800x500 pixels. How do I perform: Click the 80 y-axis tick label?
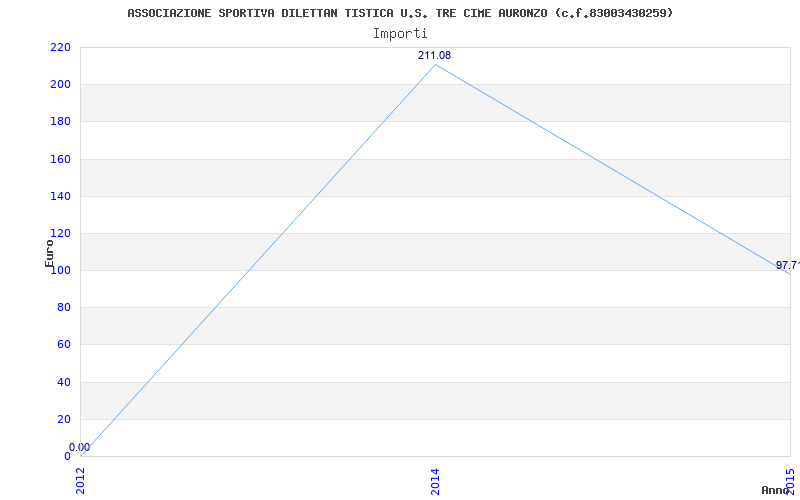pos(63,308)
